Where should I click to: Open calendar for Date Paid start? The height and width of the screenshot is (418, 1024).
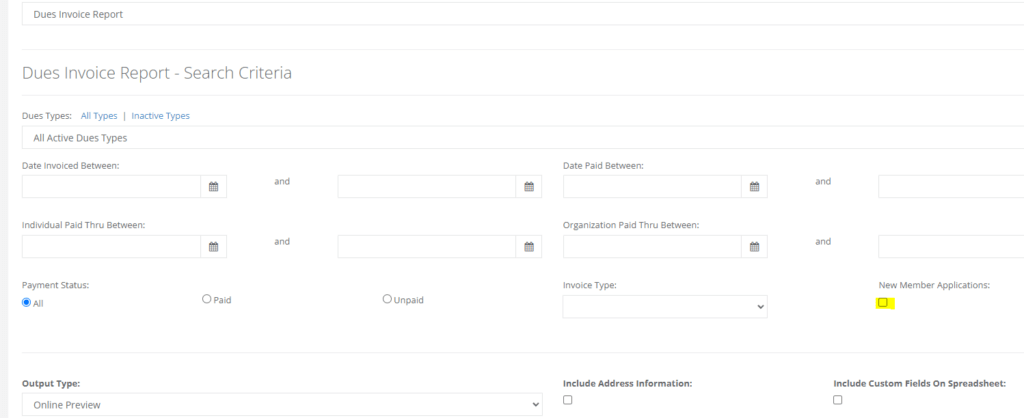[755, 187]
